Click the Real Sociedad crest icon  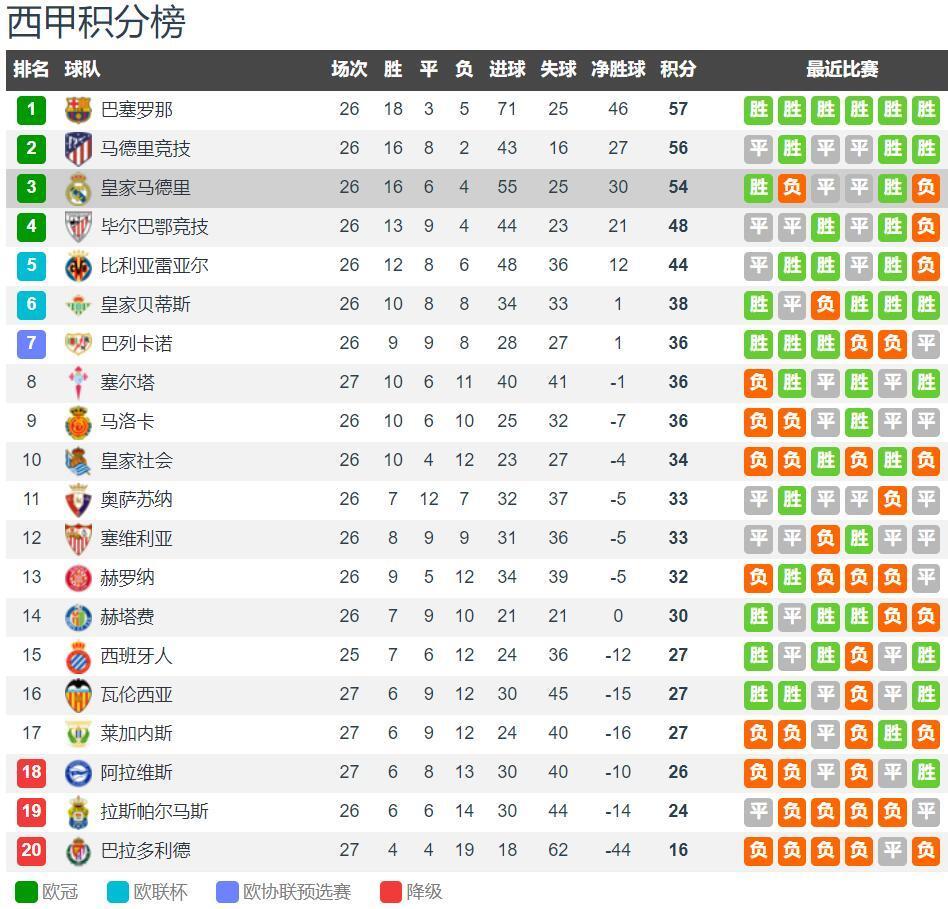(x=78, y=461)
